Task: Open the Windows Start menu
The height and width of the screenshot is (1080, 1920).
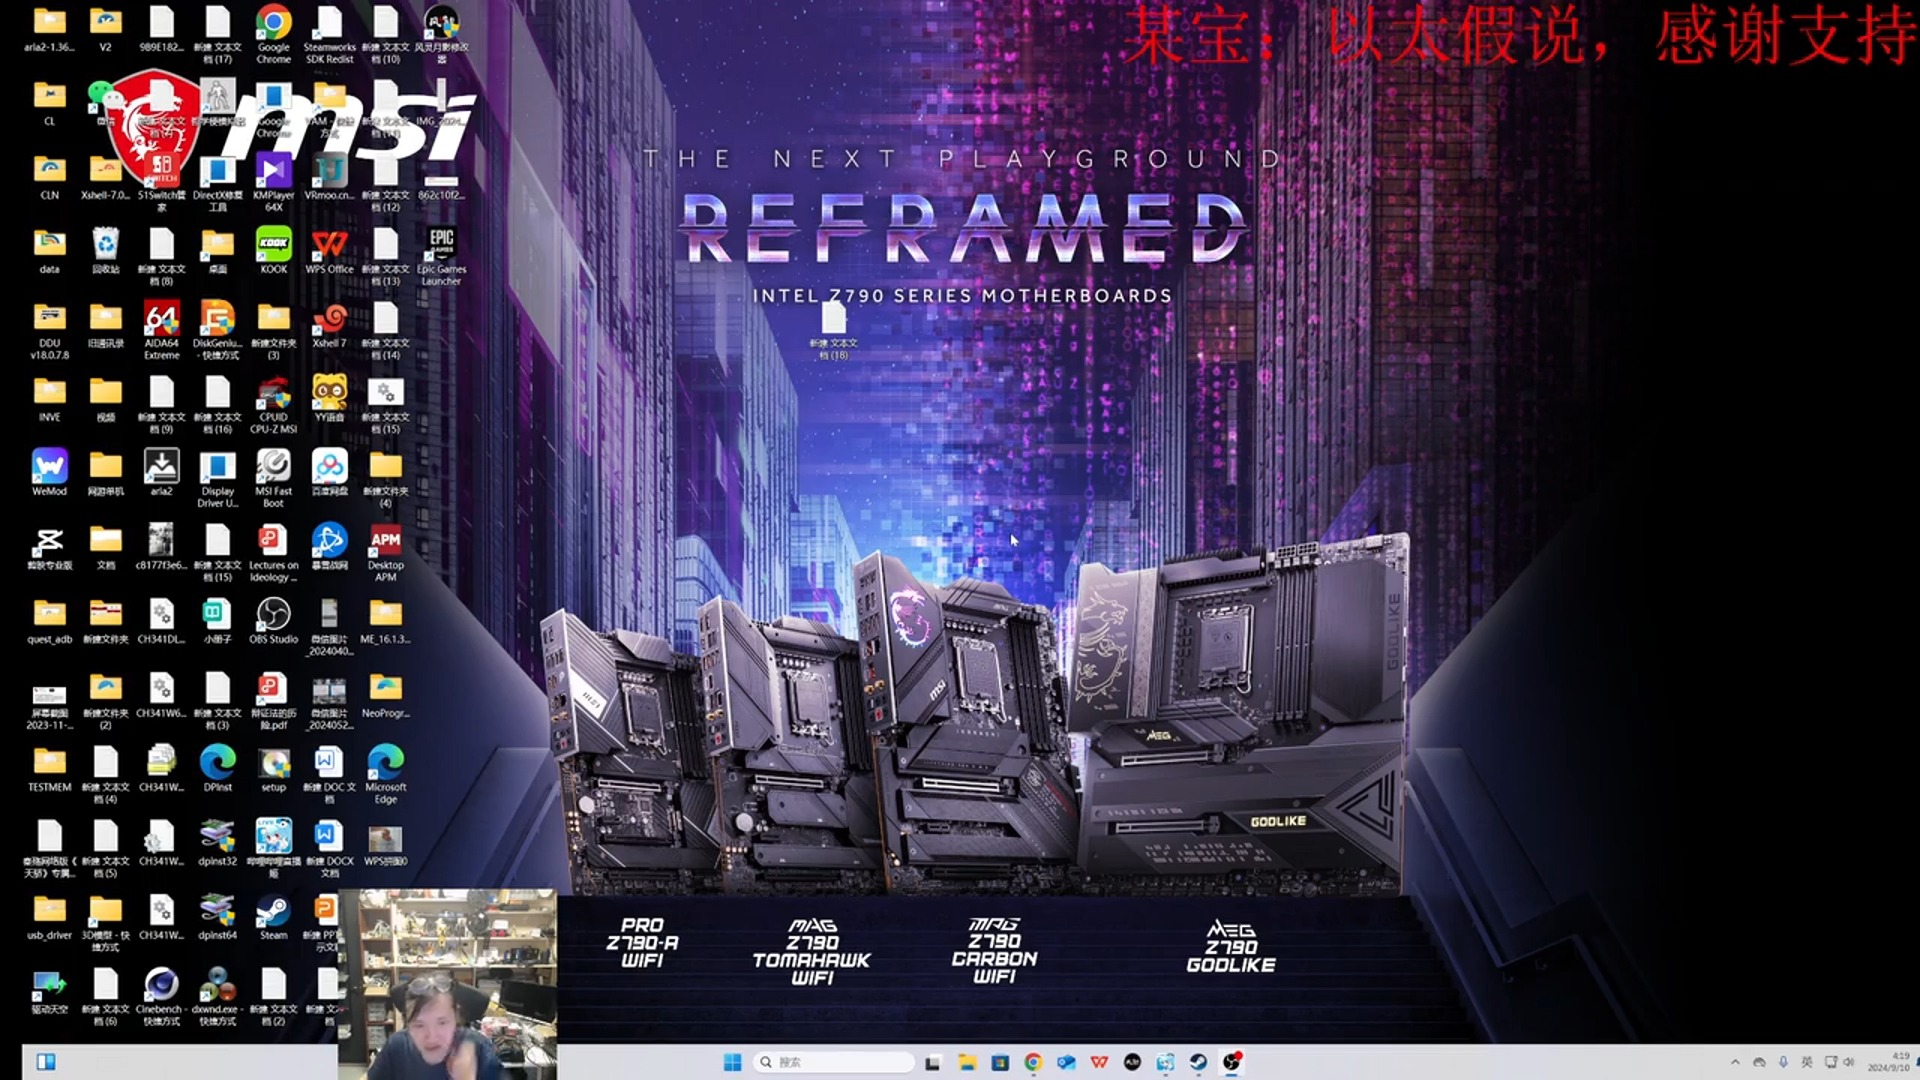Action: coord(732,1062)
